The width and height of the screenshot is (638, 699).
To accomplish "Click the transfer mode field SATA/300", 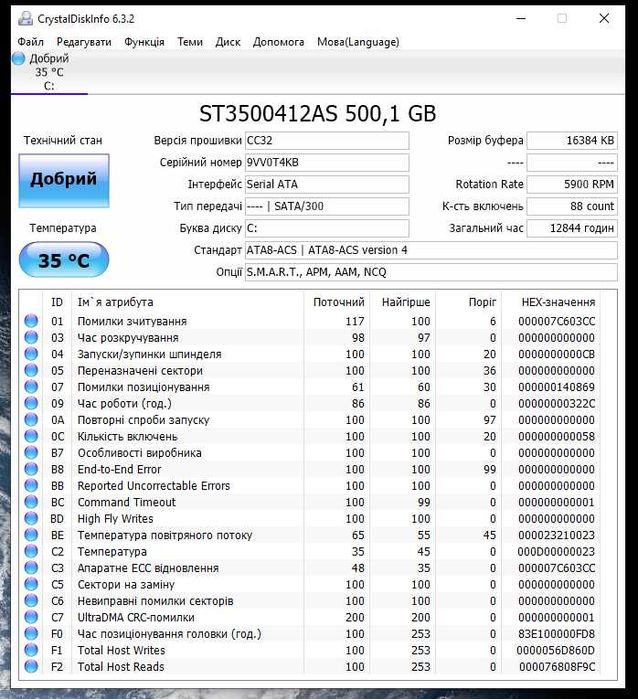I will pos(327,206).
